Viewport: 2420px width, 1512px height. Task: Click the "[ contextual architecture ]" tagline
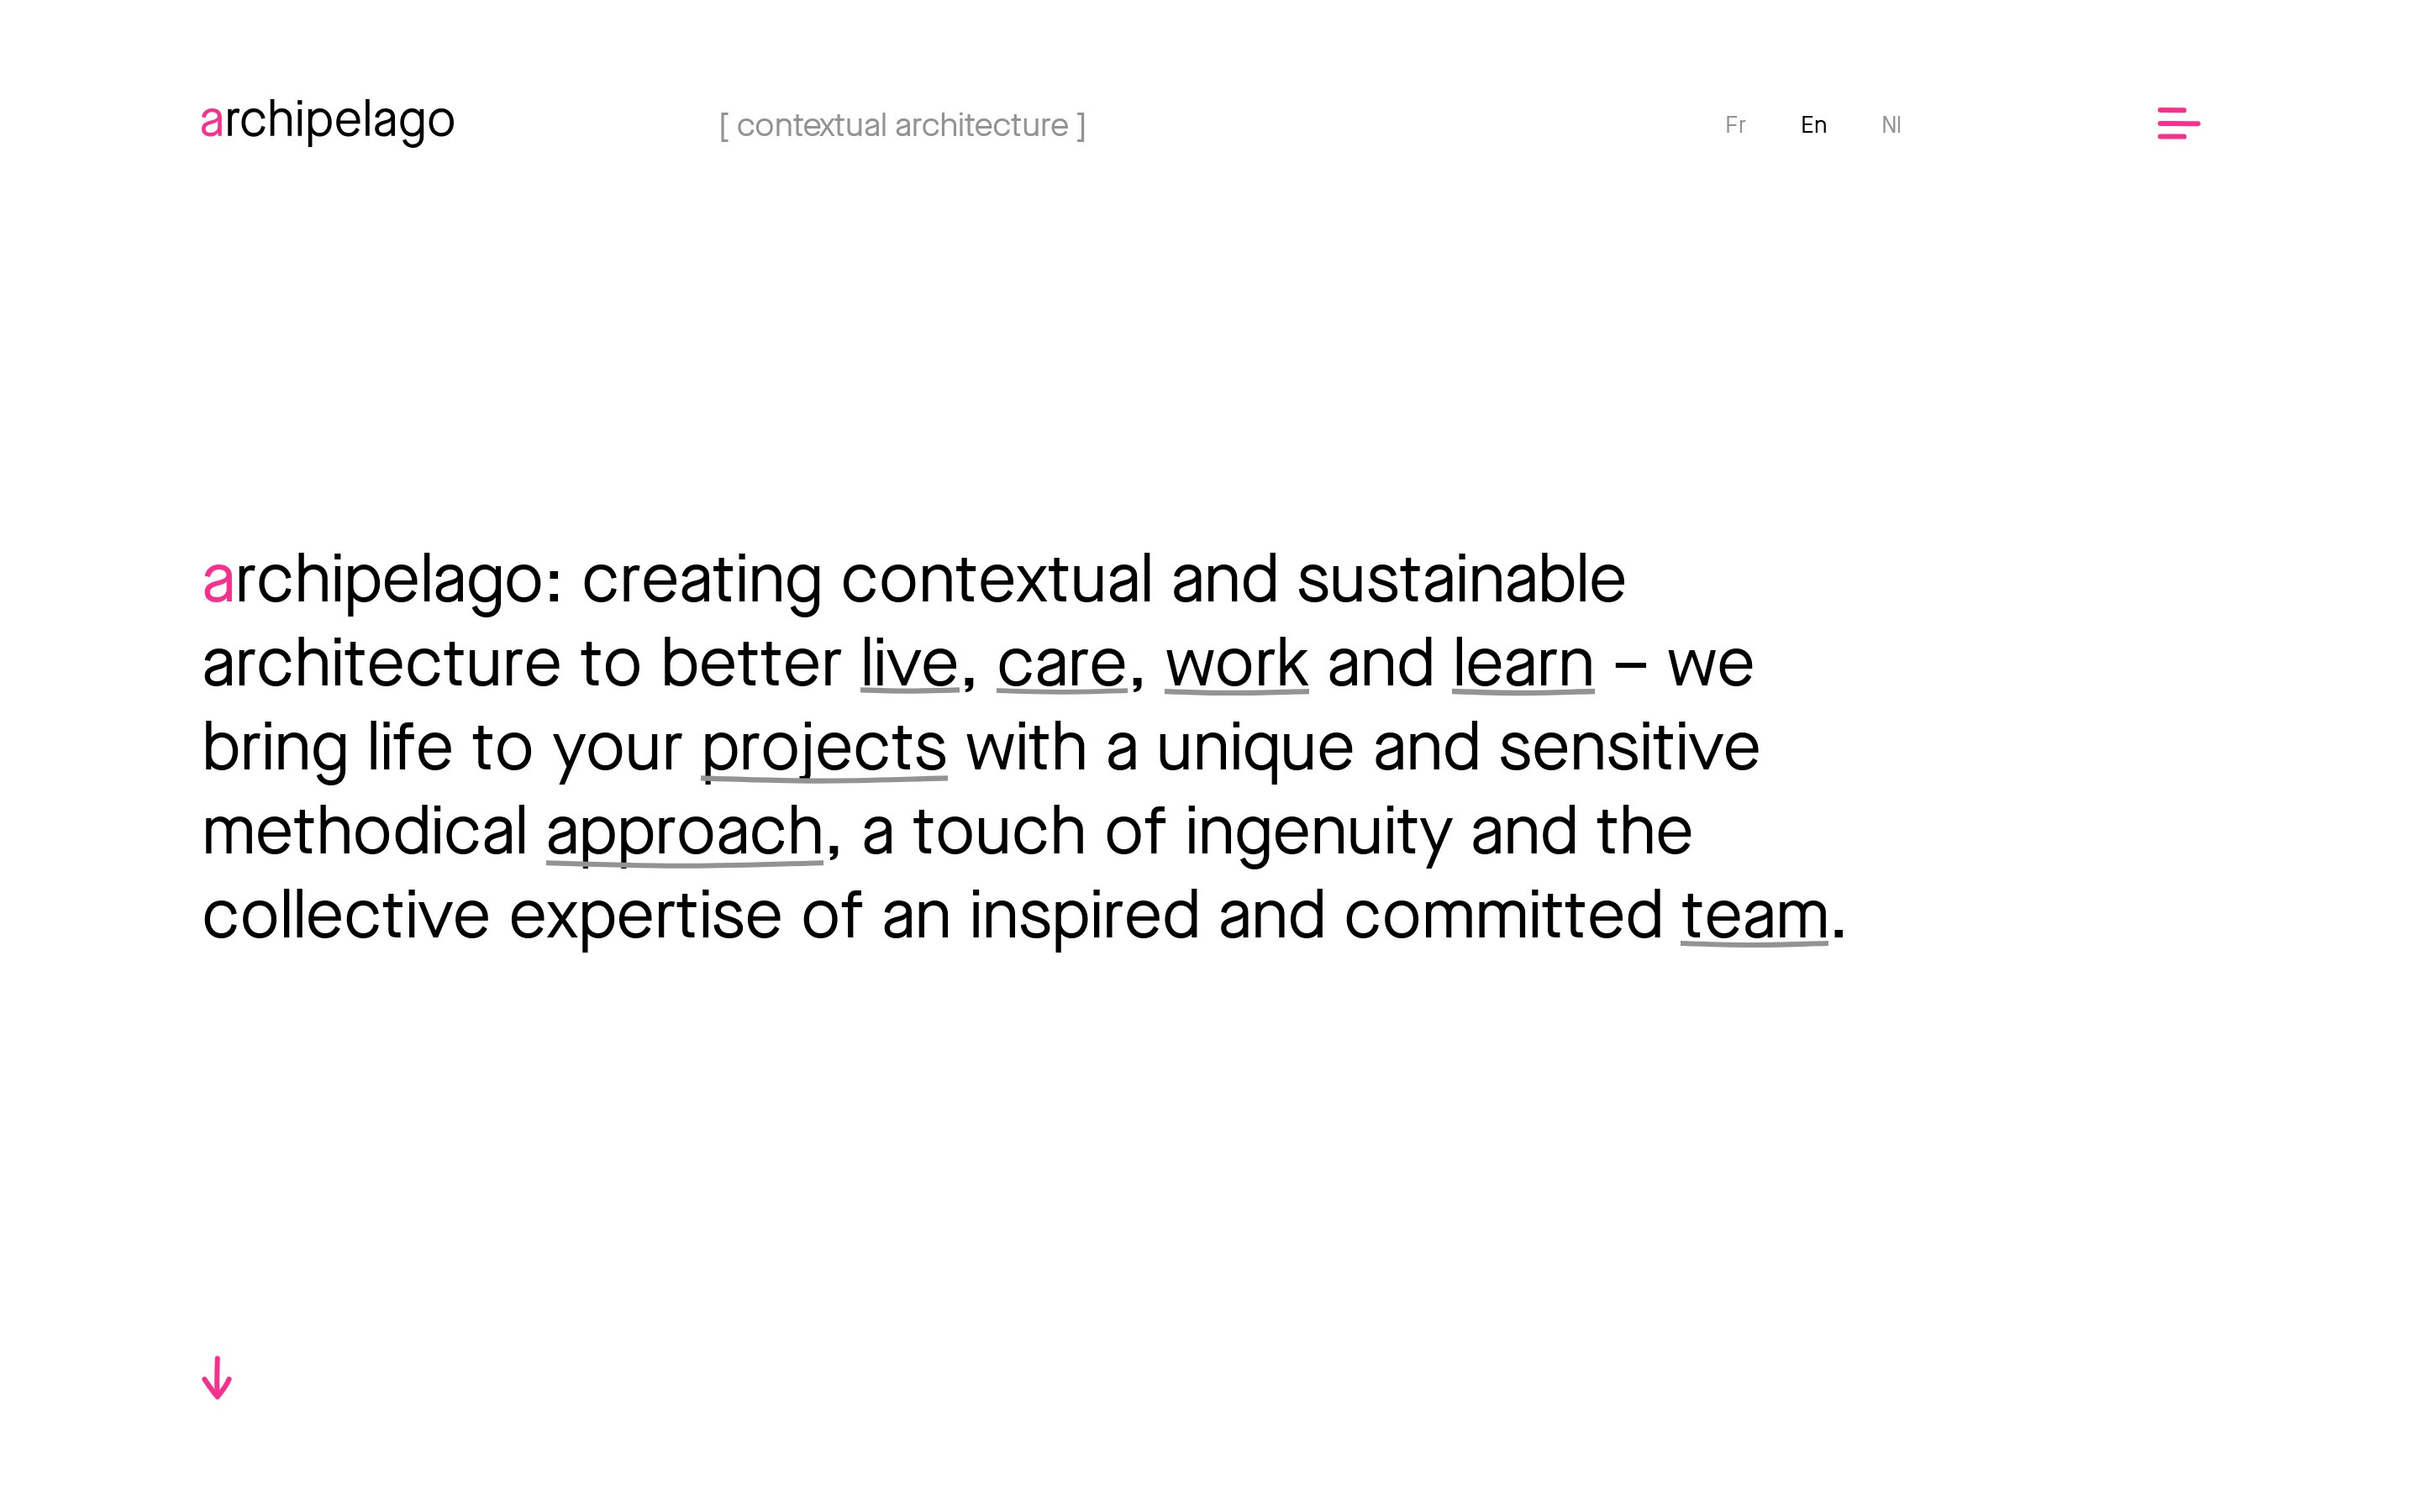[902, 126]
